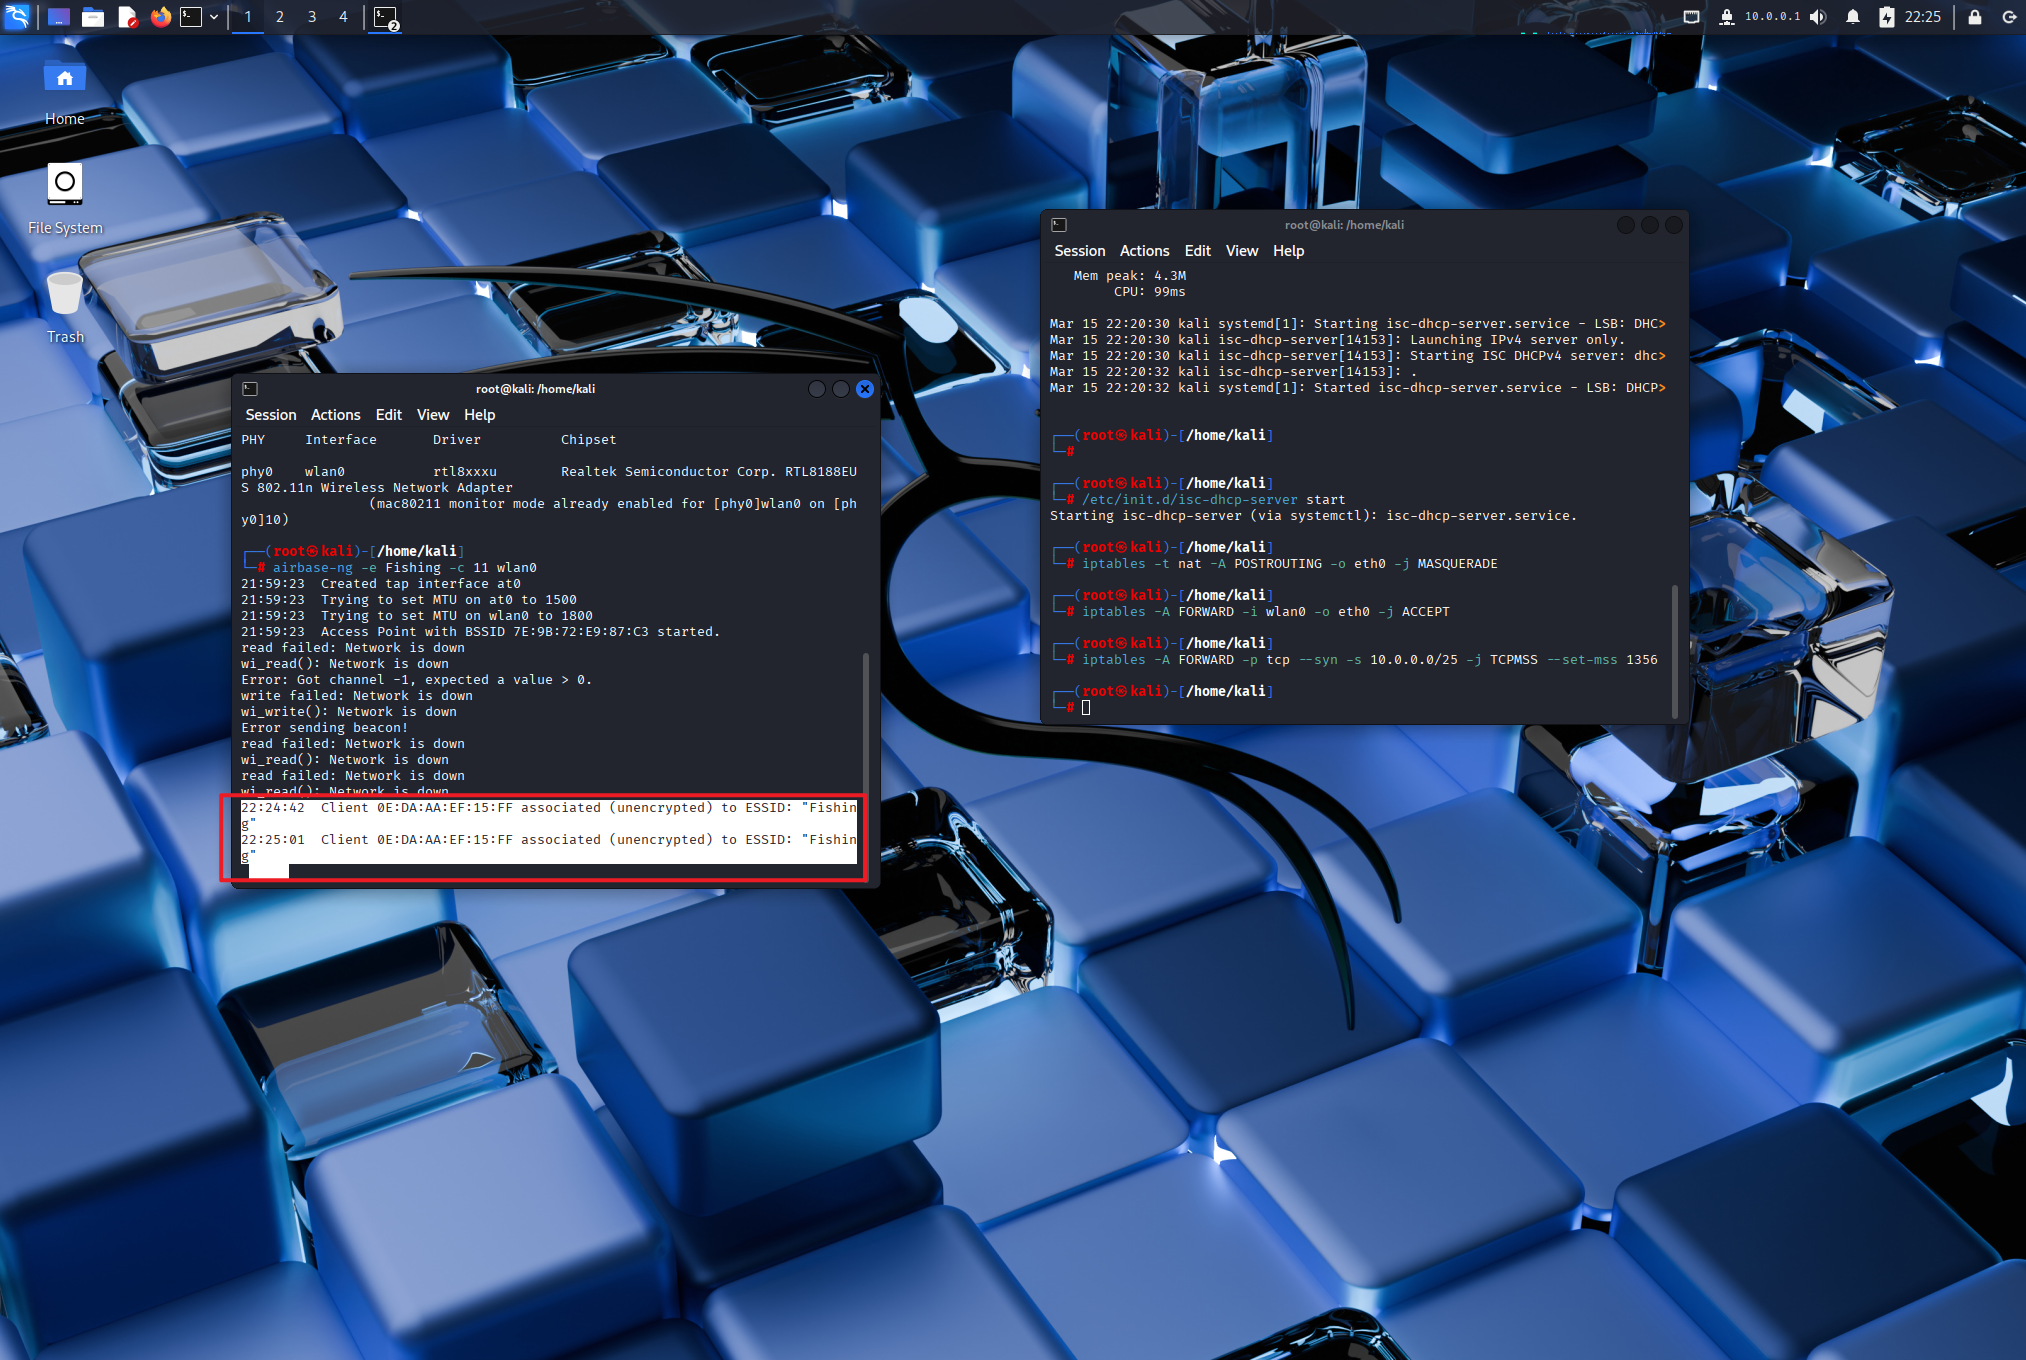The image size is (2026, 1360).
Task: Switch to workspace 4
Action: click(344, 17)
